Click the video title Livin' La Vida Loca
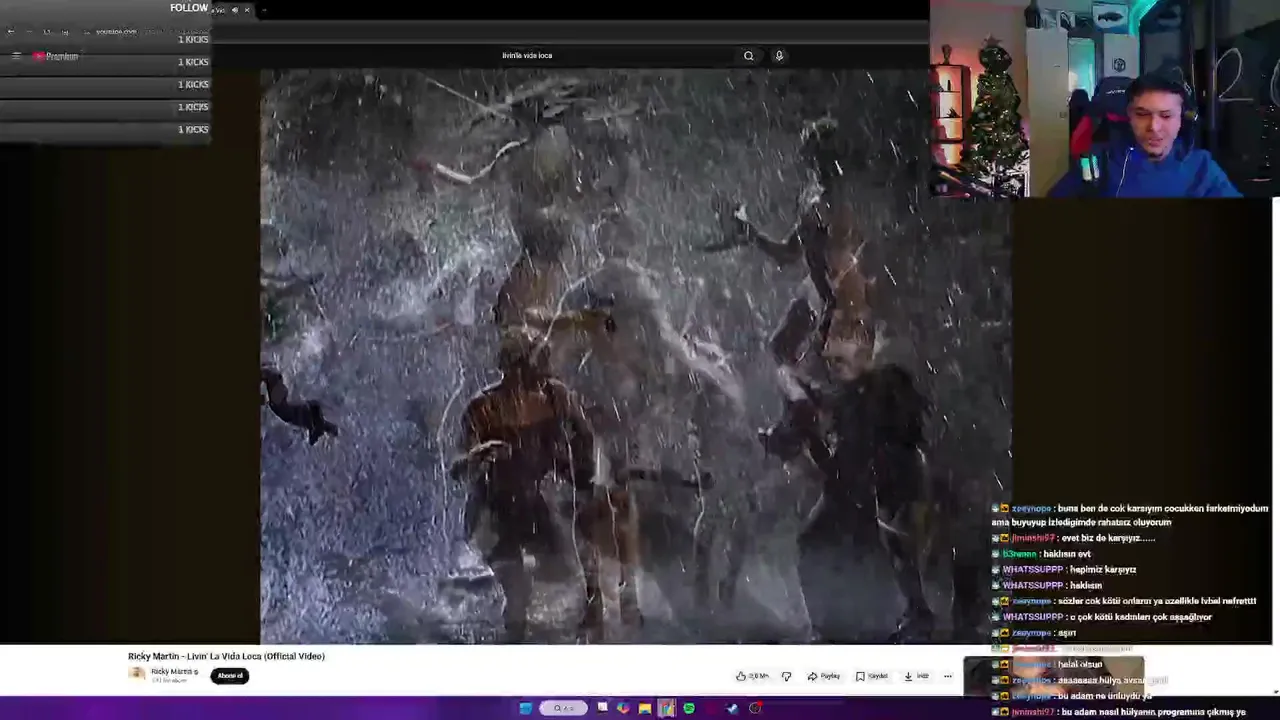This screenshot has height=720, width=1280. click(x=226, y=656)
